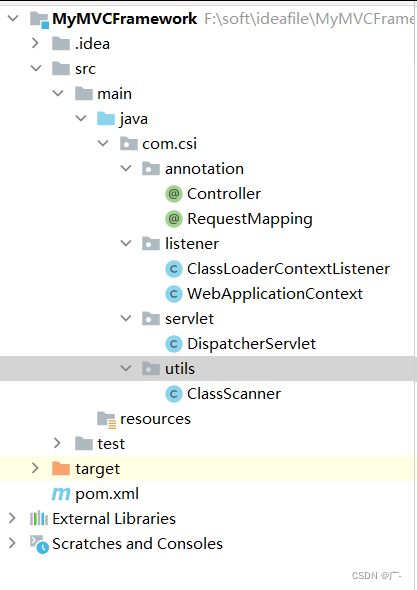Select the com.csi package

point(169,144)
